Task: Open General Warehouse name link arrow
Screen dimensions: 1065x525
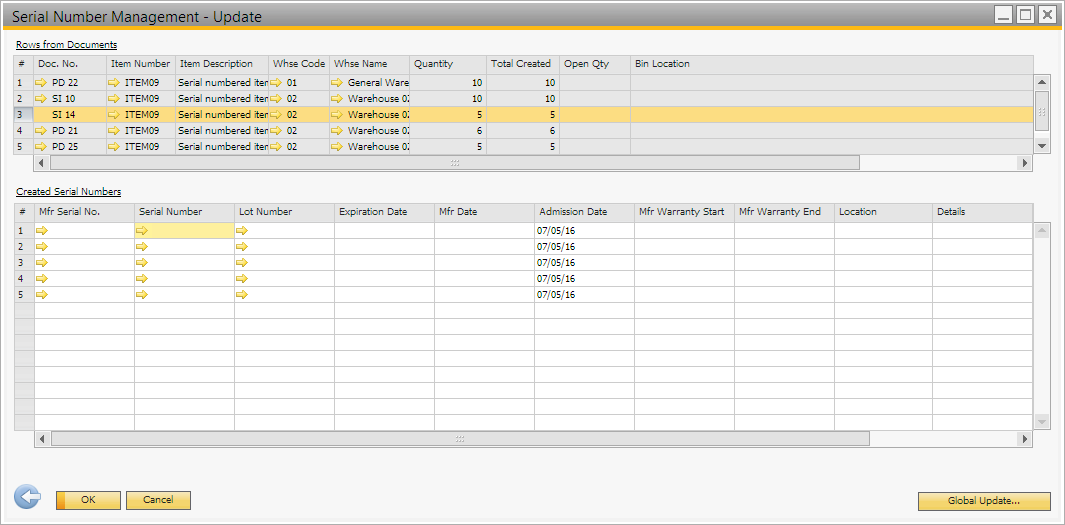Action: coord(338,83)
